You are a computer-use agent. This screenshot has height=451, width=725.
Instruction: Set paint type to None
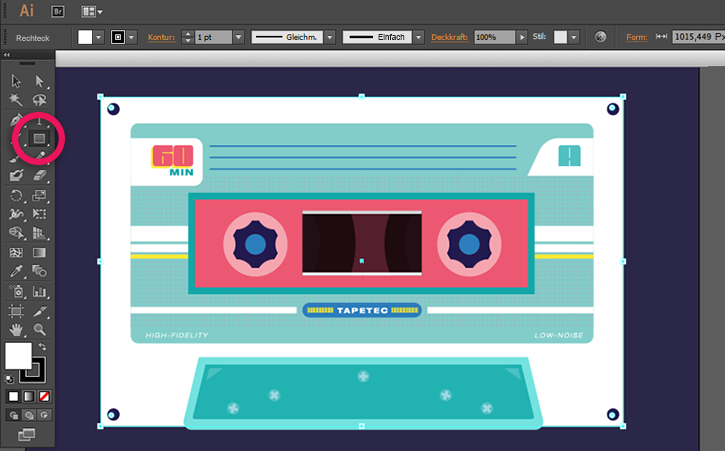tap(44, 396)
